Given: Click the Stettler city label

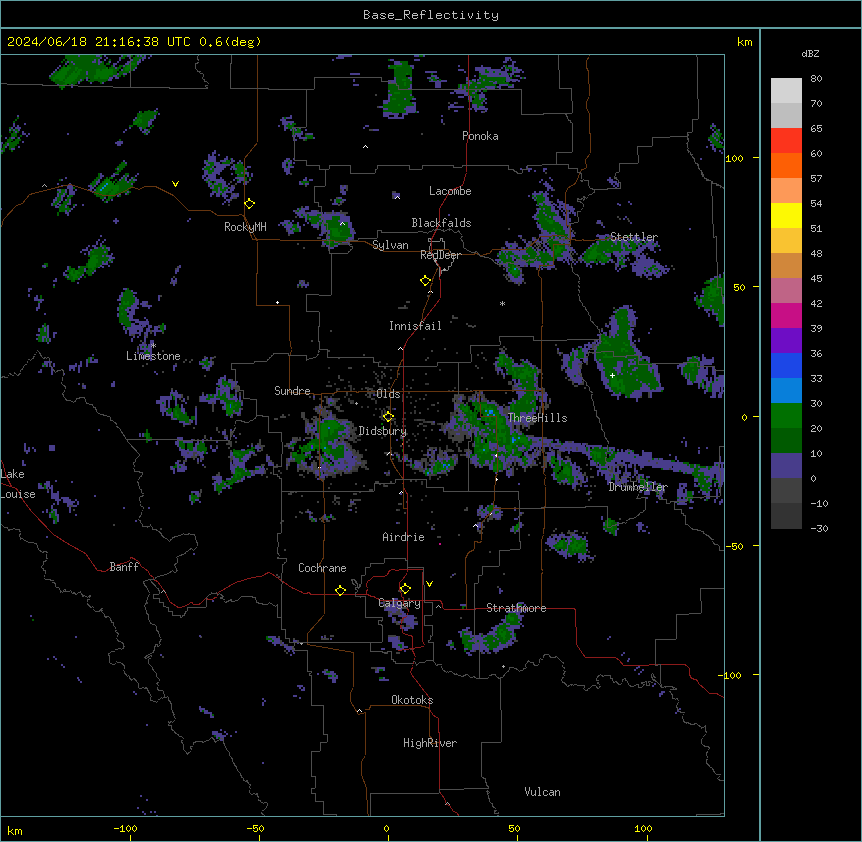Looking at the screenshot, I should [x=634, y=237].
